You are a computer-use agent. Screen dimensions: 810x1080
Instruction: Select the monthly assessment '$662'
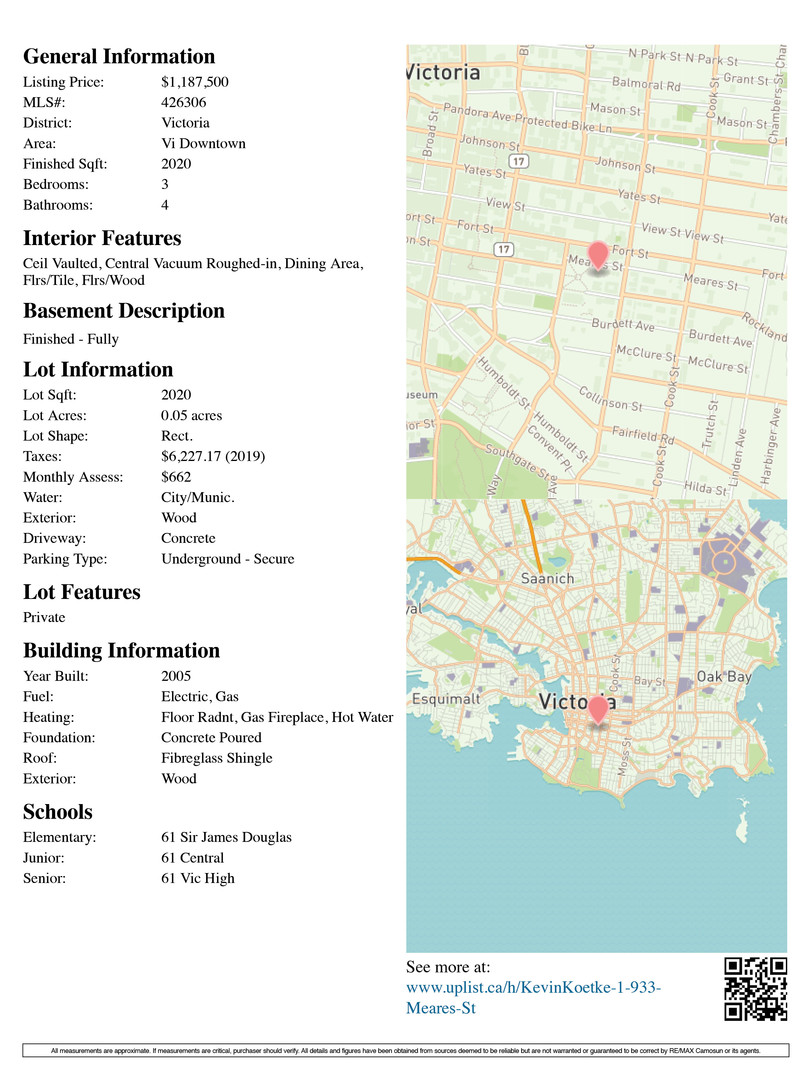tap(176, 477)
